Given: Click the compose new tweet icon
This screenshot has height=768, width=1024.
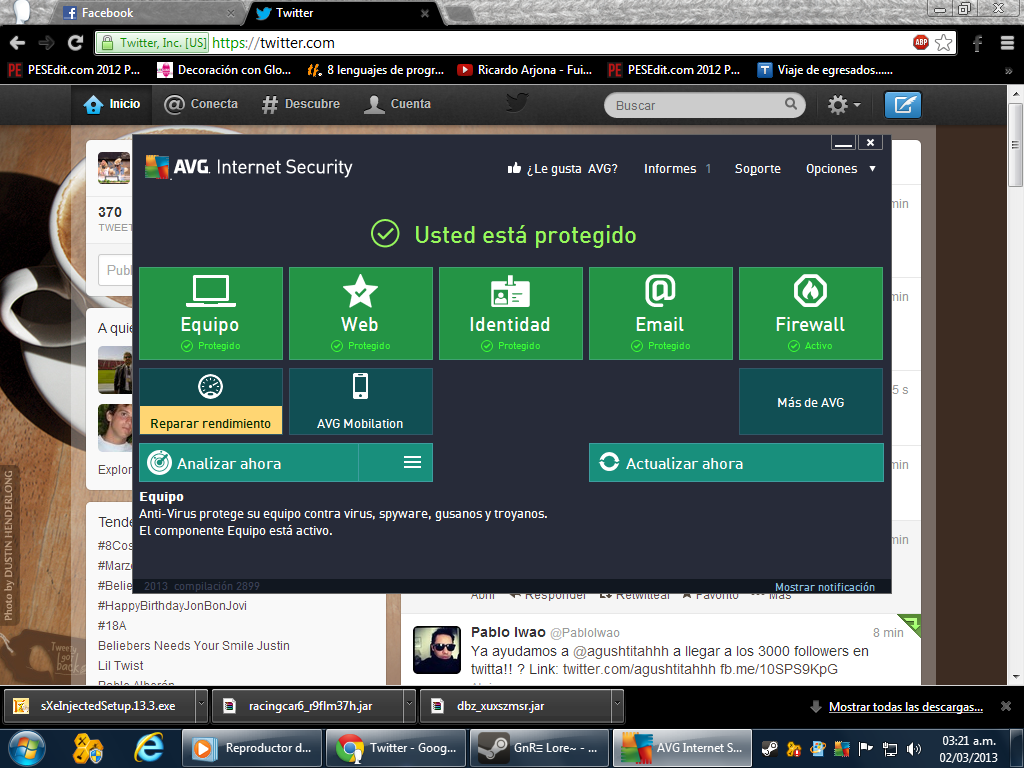Looking at the screenshot, I should 903,104.
